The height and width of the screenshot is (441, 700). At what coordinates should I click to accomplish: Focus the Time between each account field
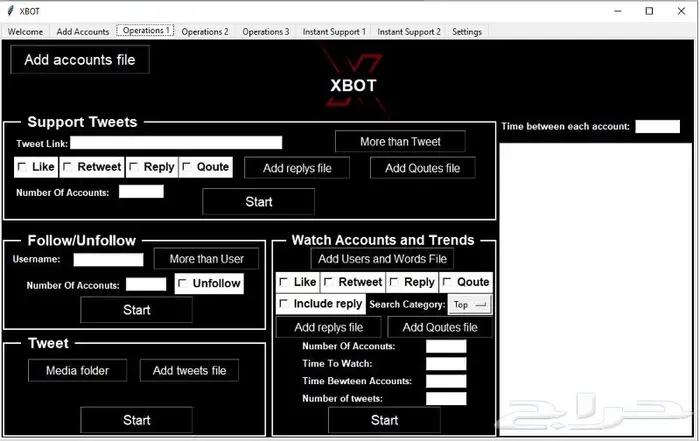pos(658,126)
